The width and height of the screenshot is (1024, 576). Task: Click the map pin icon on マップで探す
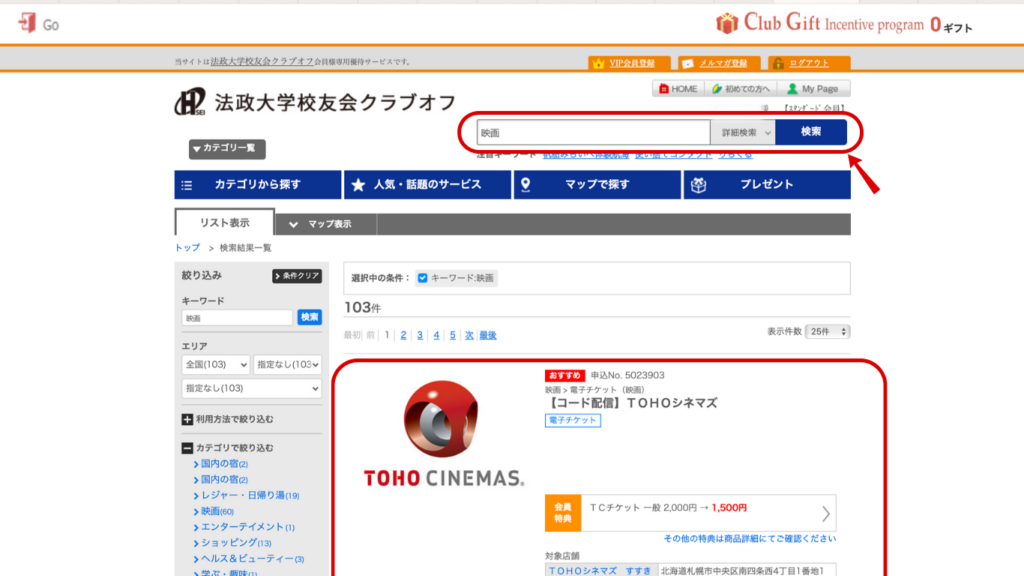pos(525,185)
